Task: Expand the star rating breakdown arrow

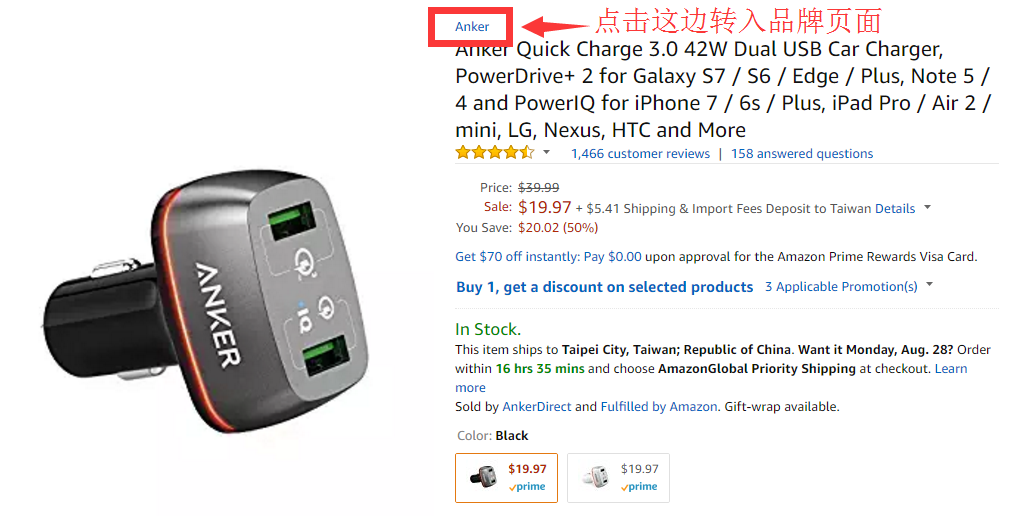Action: coord(547,153)
